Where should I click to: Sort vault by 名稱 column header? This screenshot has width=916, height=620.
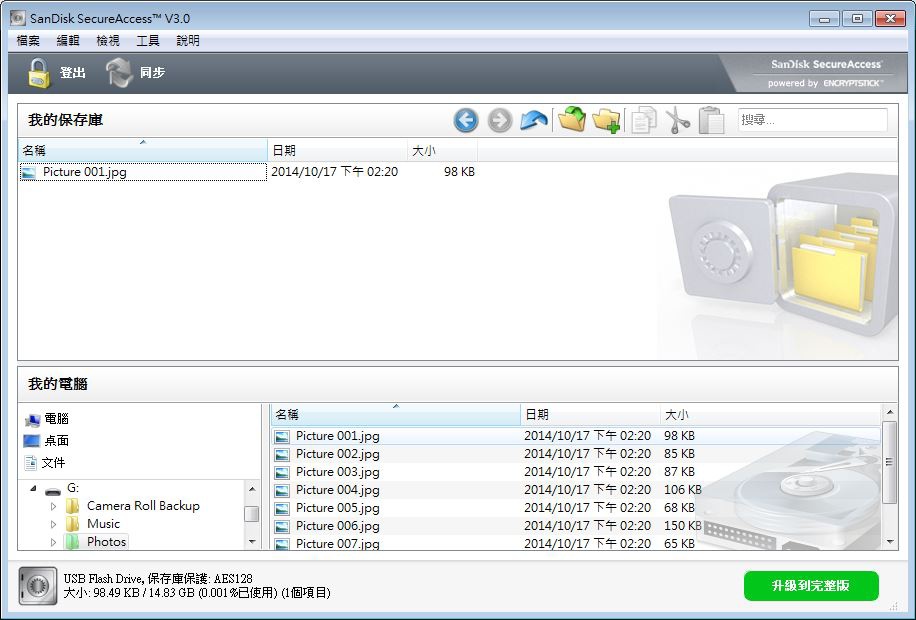point(143,150)
